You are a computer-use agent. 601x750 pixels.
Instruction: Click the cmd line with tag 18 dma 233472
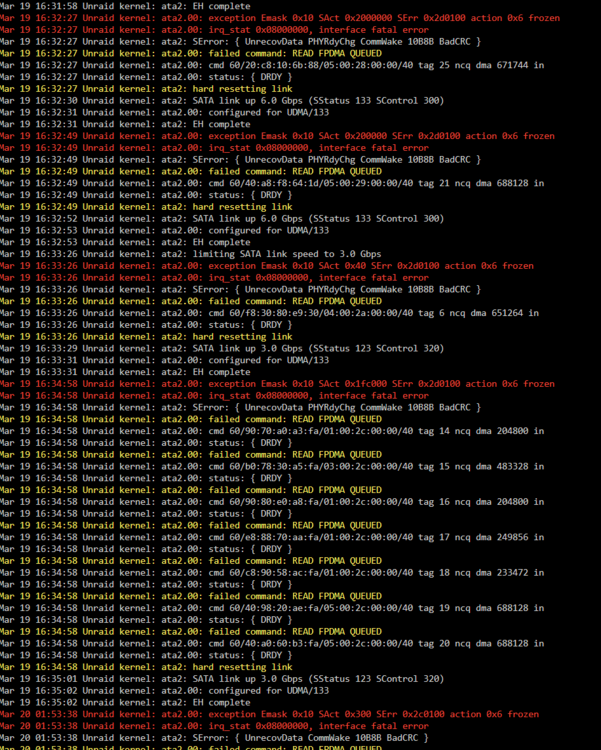272,573
